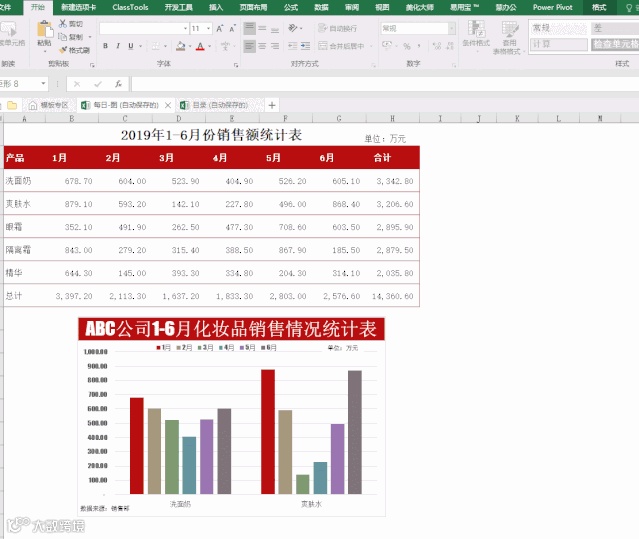Toggle underline formatting
The height and width of the screenshot is (539, 639).
(x=131, y=46)
